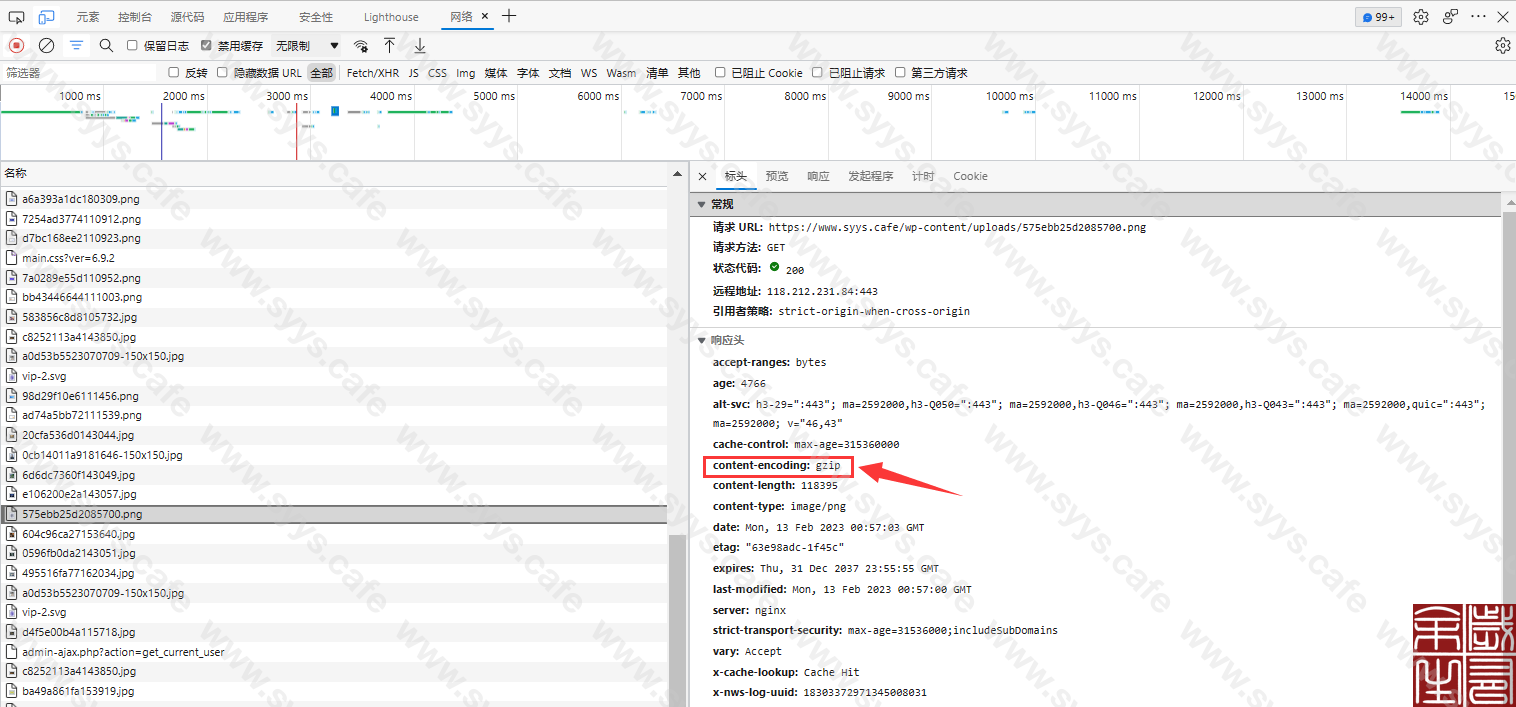The height and width of the screenshot is (707, 1516).
Task: Select the 全部 filter
Action: [321, 73]
